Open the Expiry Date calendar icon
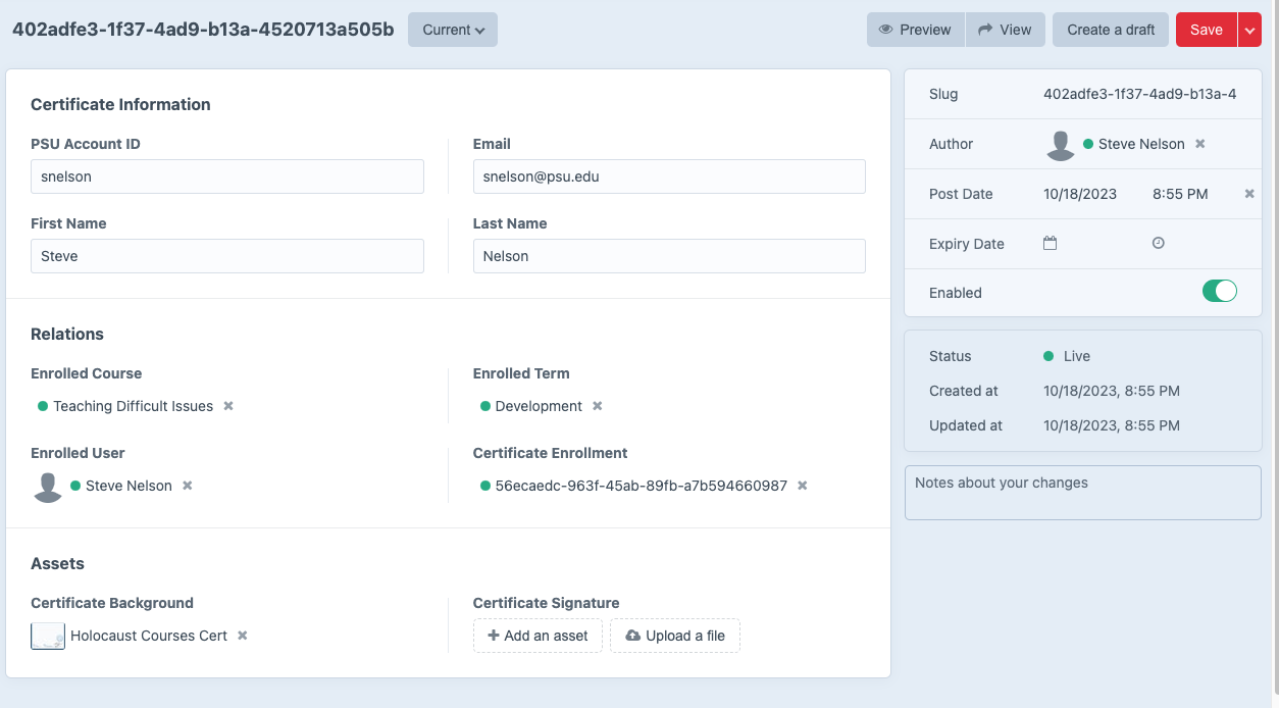This screenshot has height=708, width=1279. 1049,243
